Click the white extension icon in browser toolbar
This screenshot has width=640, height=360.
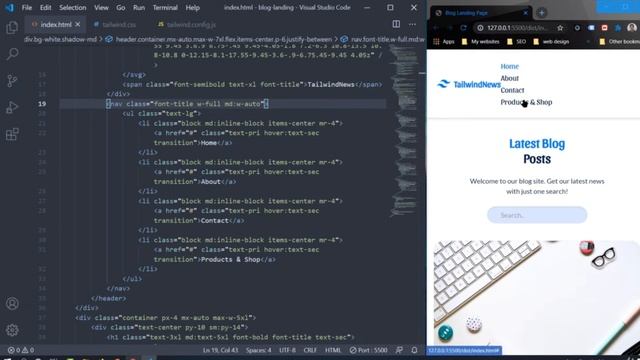[591, 28]
